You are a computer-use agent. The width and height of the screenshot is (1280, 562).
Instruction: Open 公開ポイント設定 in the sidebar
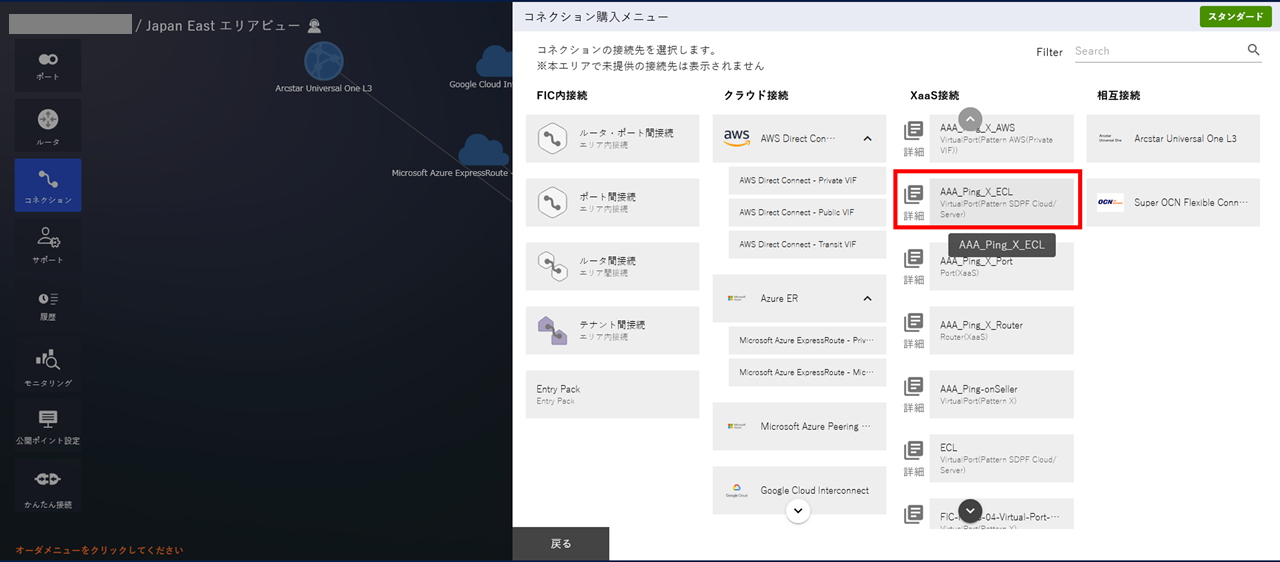(x=48, y=427)
